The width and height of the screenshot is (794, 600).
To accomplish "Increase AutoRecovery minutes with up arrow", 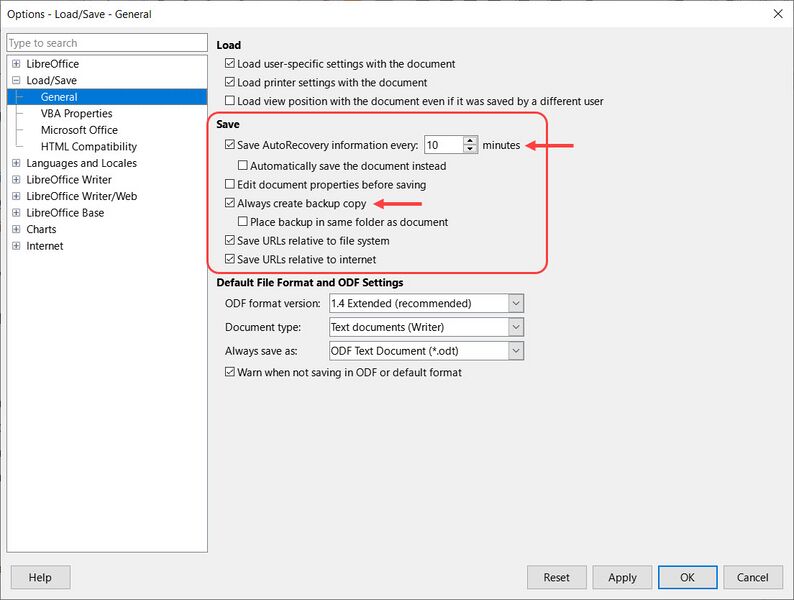I will click(470, 141).
